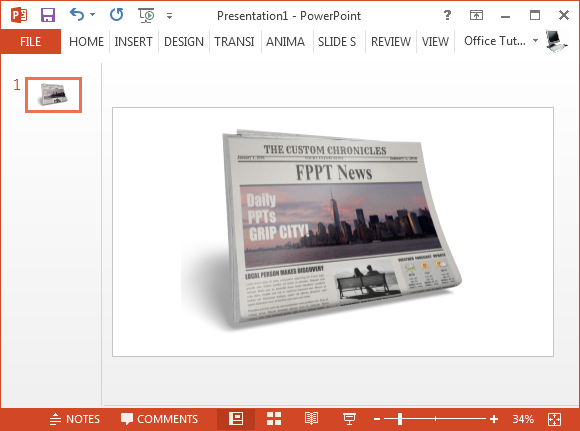The width and height of the screenshot is (580, 431).
Task: Open zoom dialog via 34% level
Action: coord(523,419)
